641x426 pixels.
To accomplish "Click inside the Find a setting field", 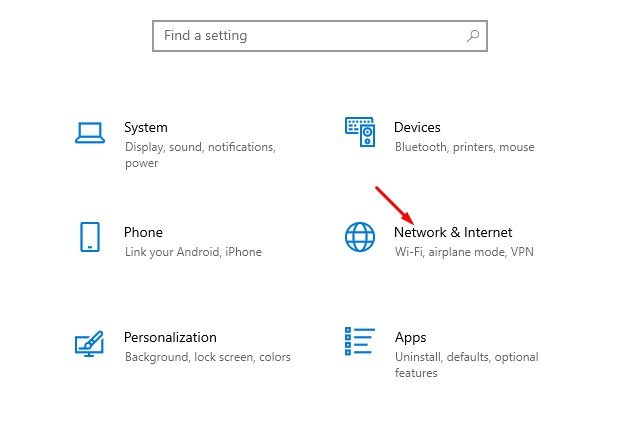I will coord(310,36).
